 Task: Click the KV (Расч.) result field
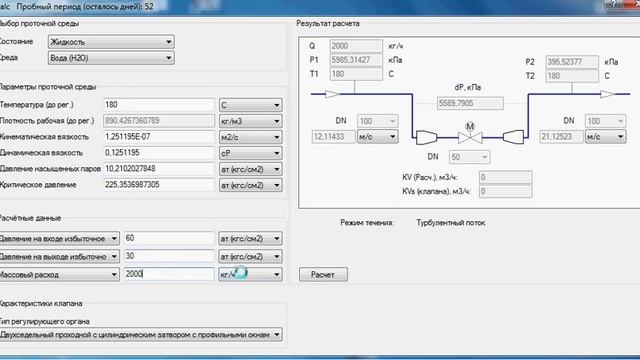click(x=505, y=177)
